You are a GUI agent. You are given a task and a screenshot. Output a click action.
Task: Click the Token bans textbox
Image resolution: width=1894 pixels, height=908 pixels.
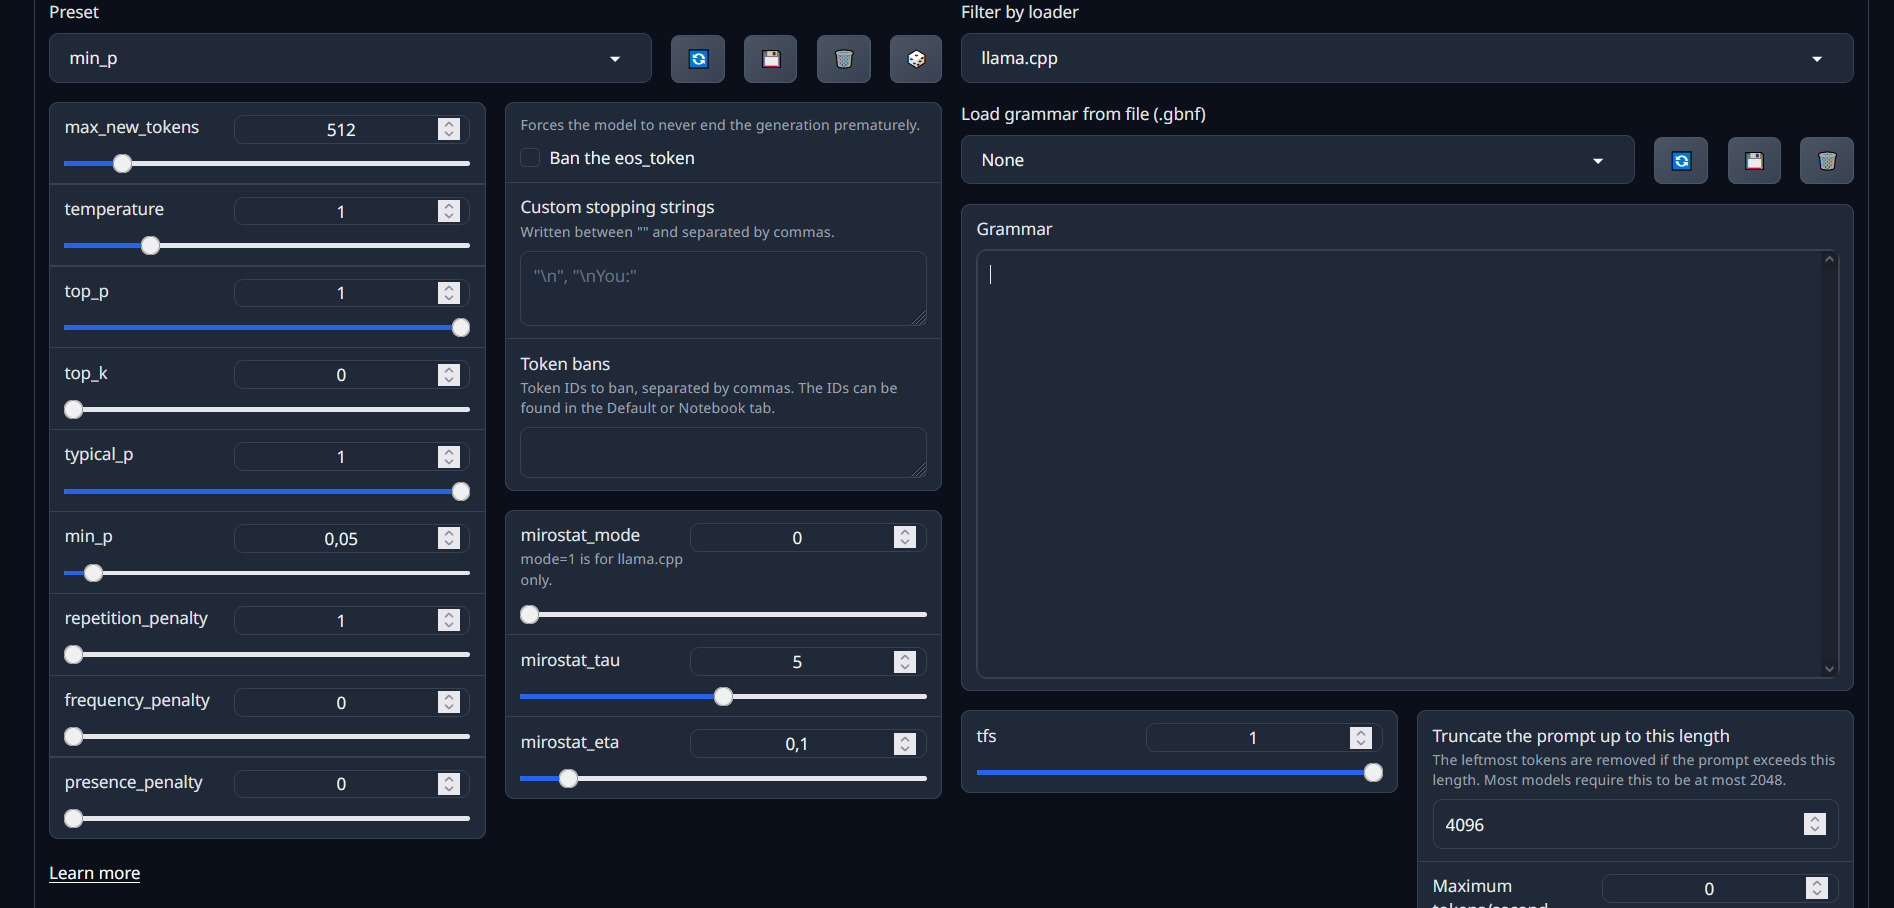(723, 452)
